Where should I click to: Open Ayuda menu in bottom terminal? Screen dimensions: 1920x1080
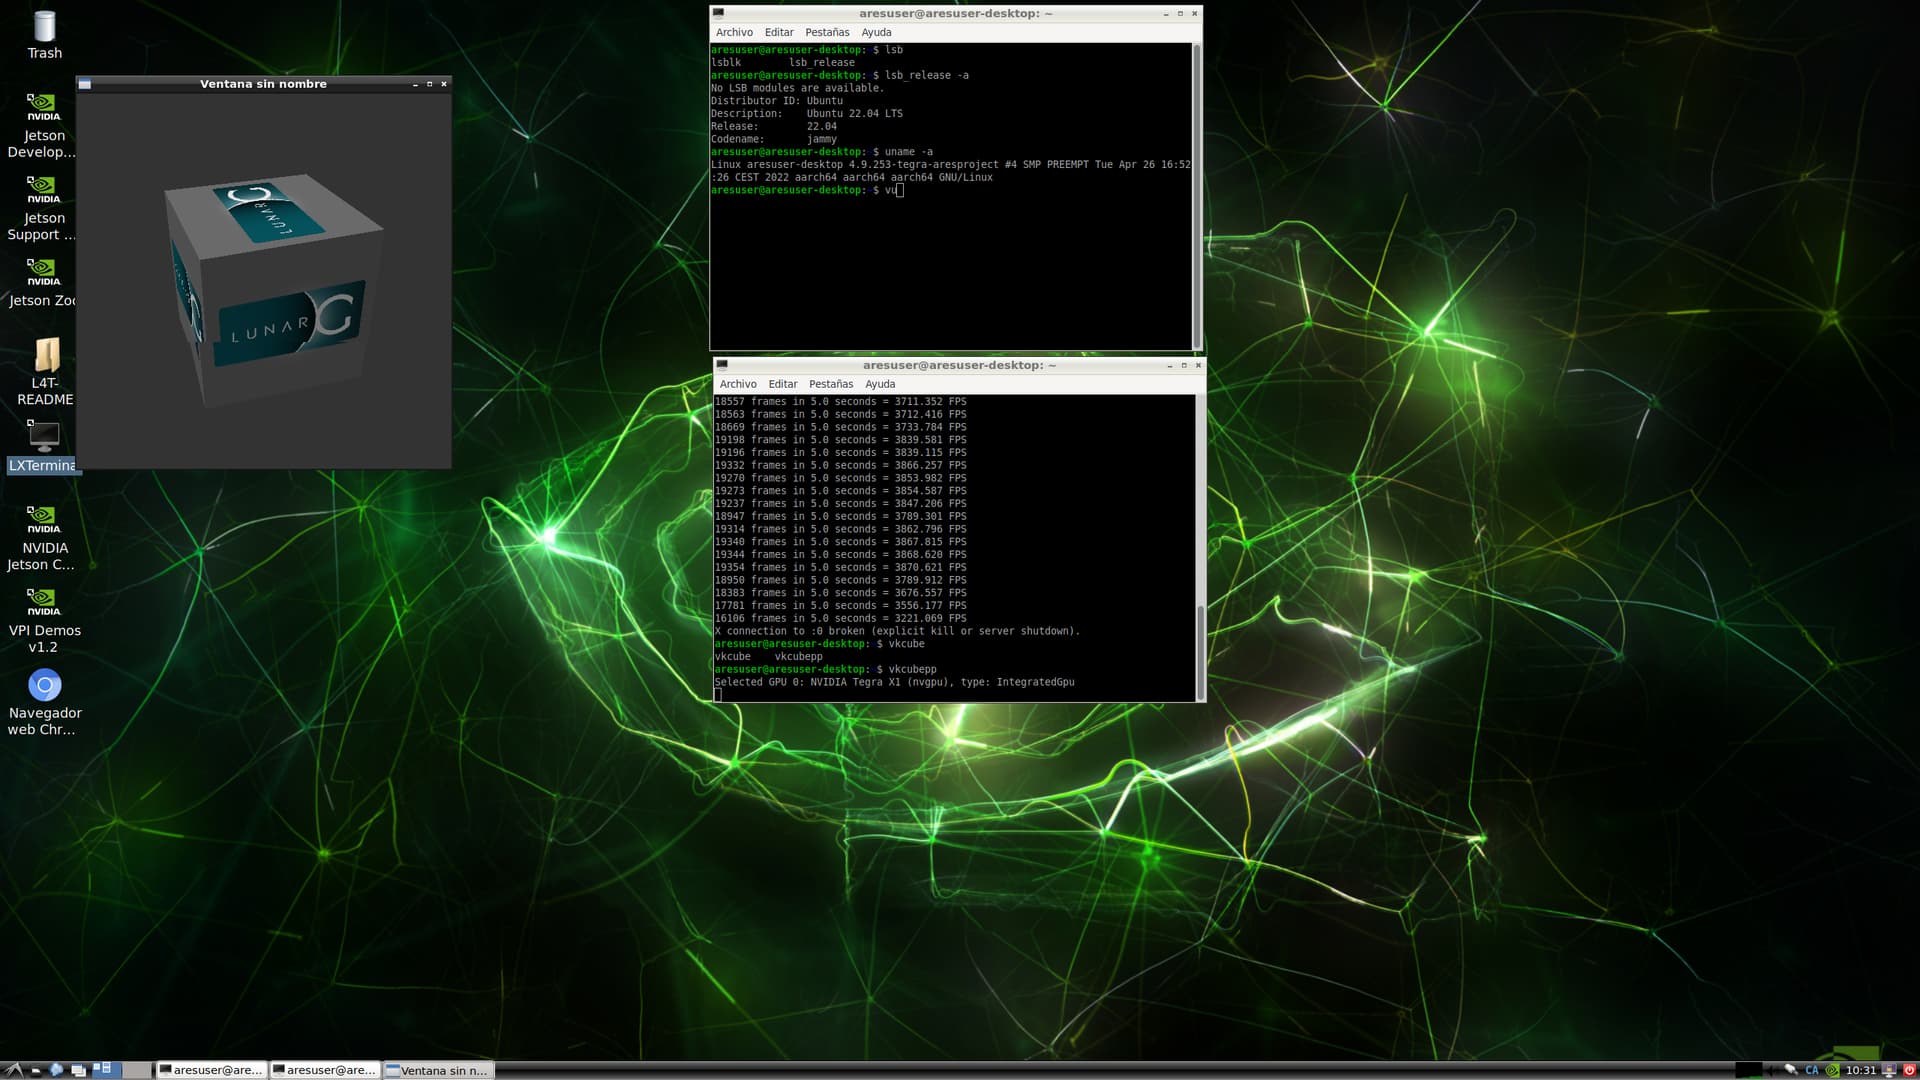click(879, 384)
